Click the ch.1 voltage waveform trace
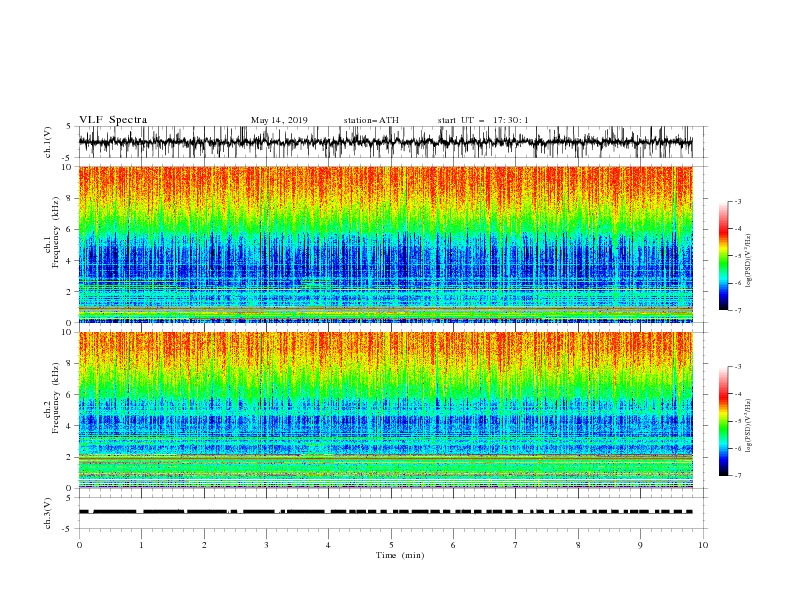The height and width of the screenshot is (612, 792). click(385, 142)
